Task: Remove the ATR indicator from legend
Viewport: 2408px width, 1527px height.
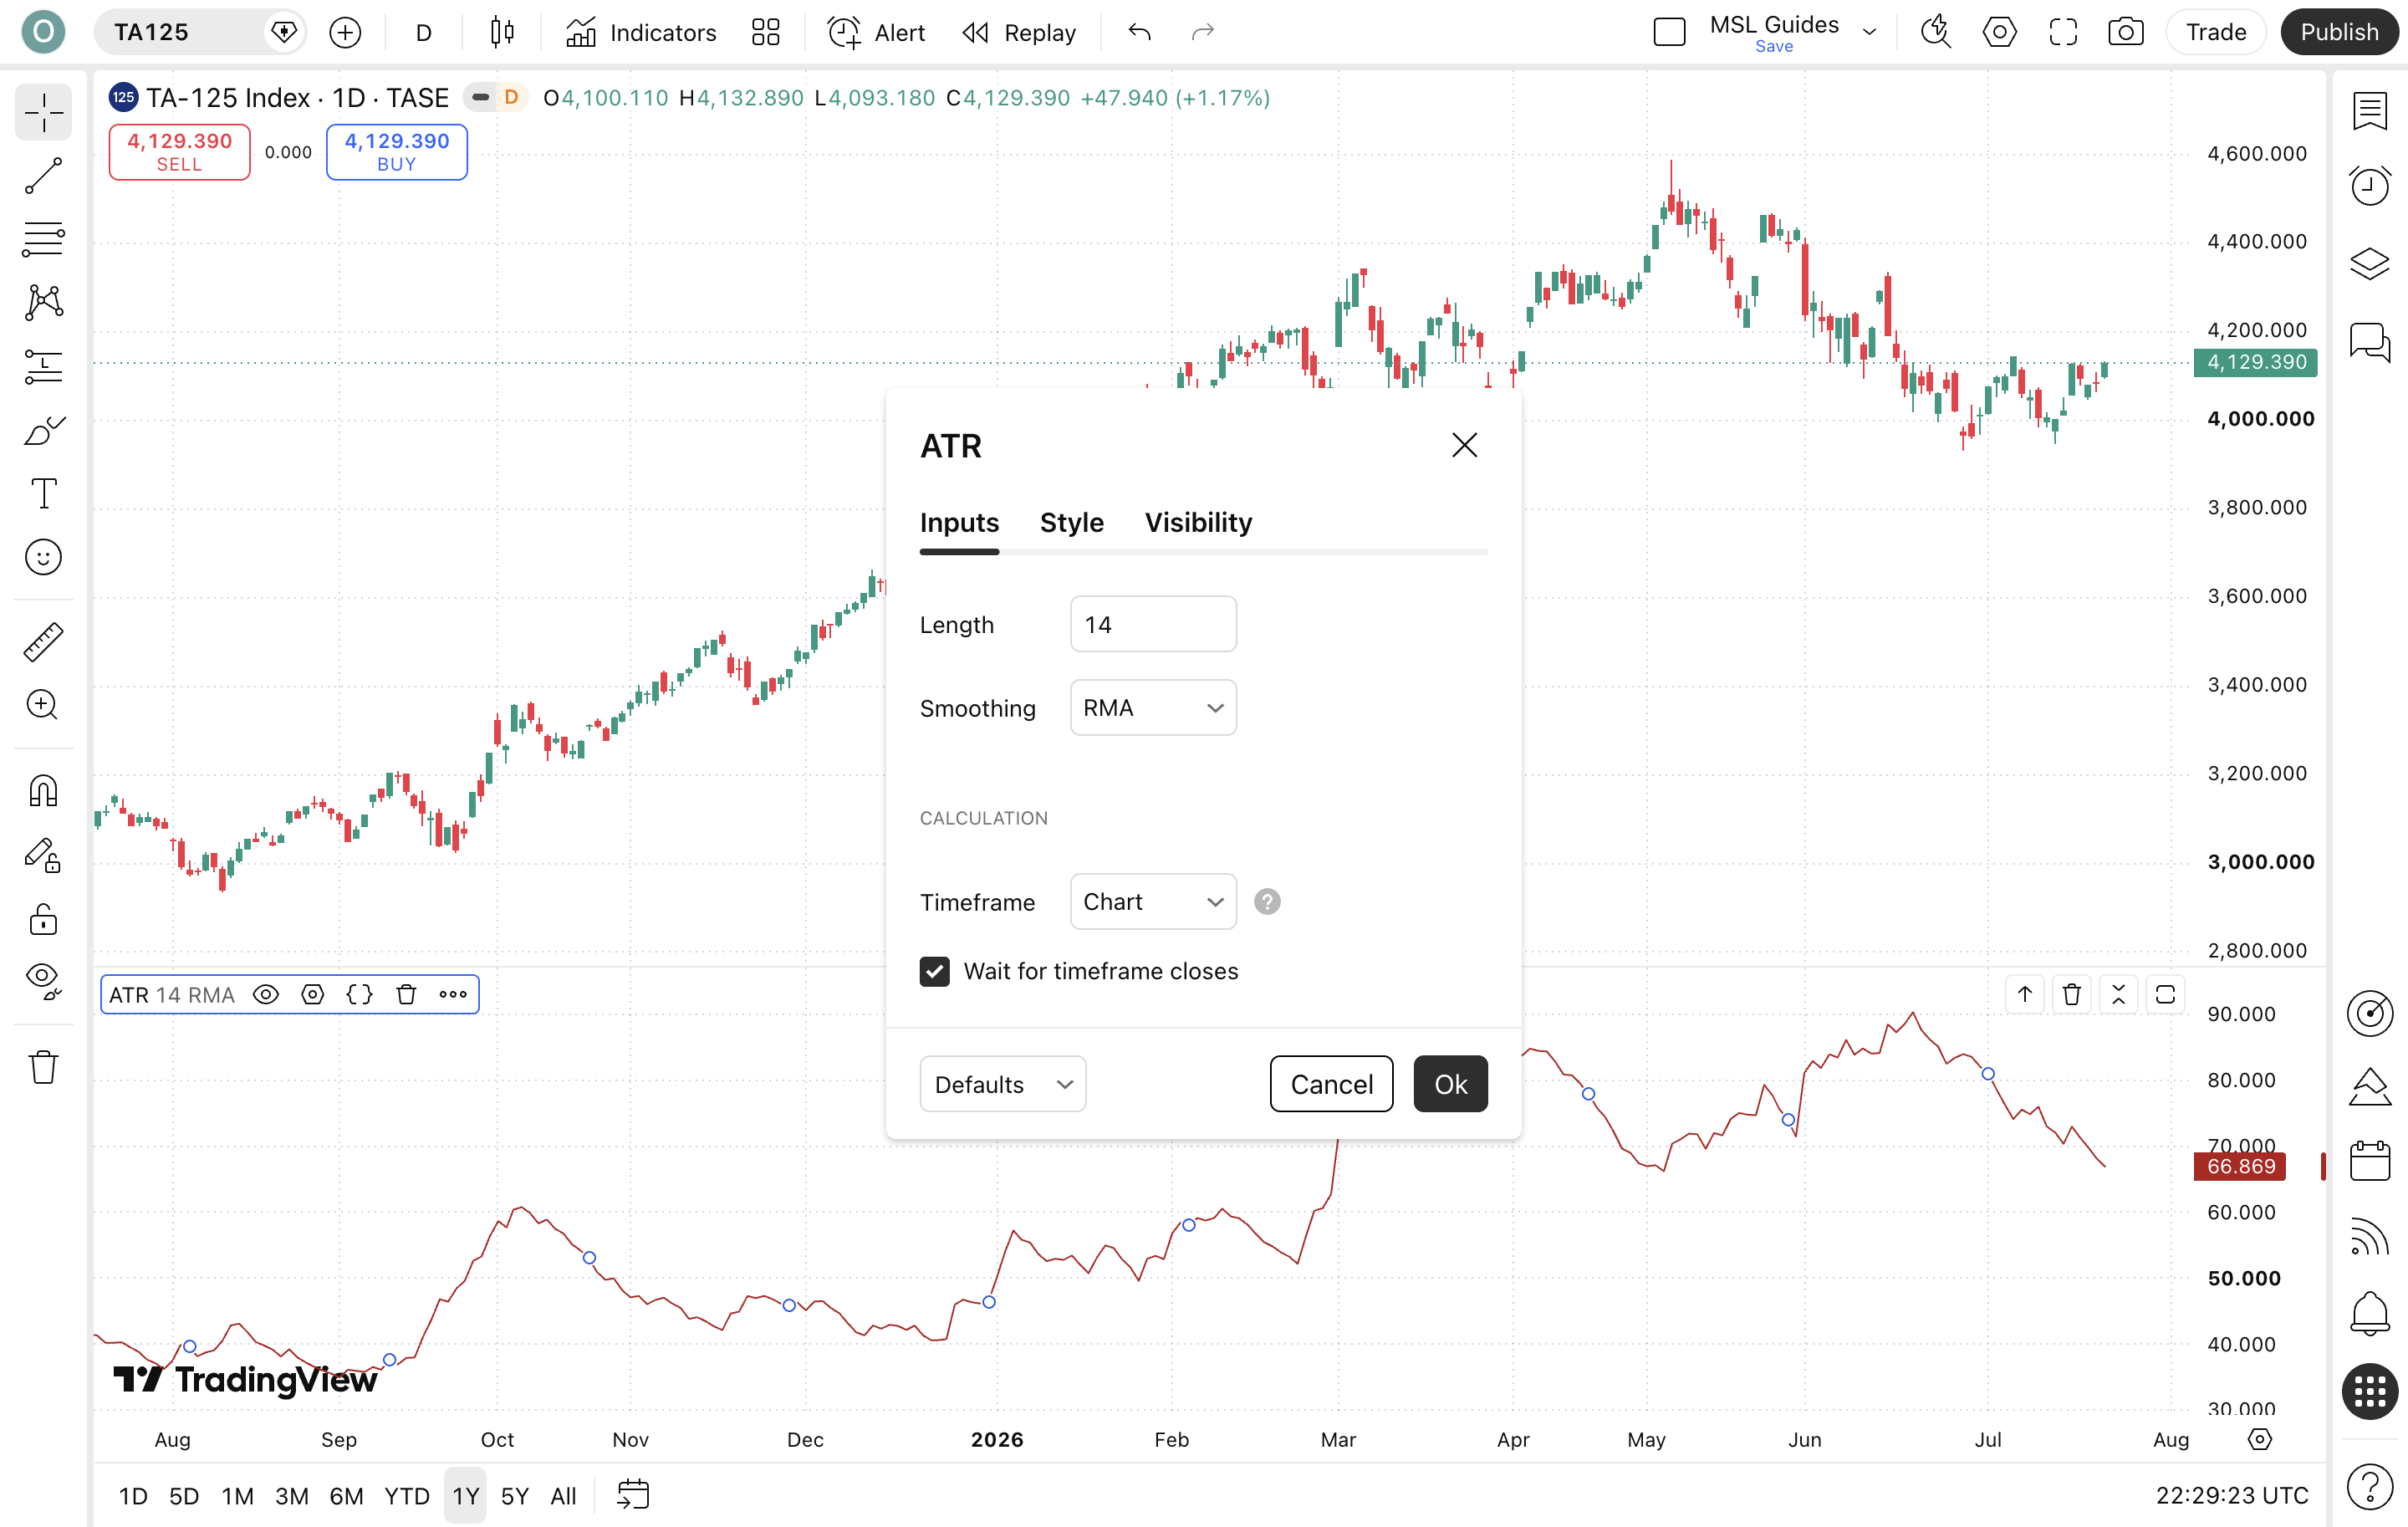Action: 406,995
